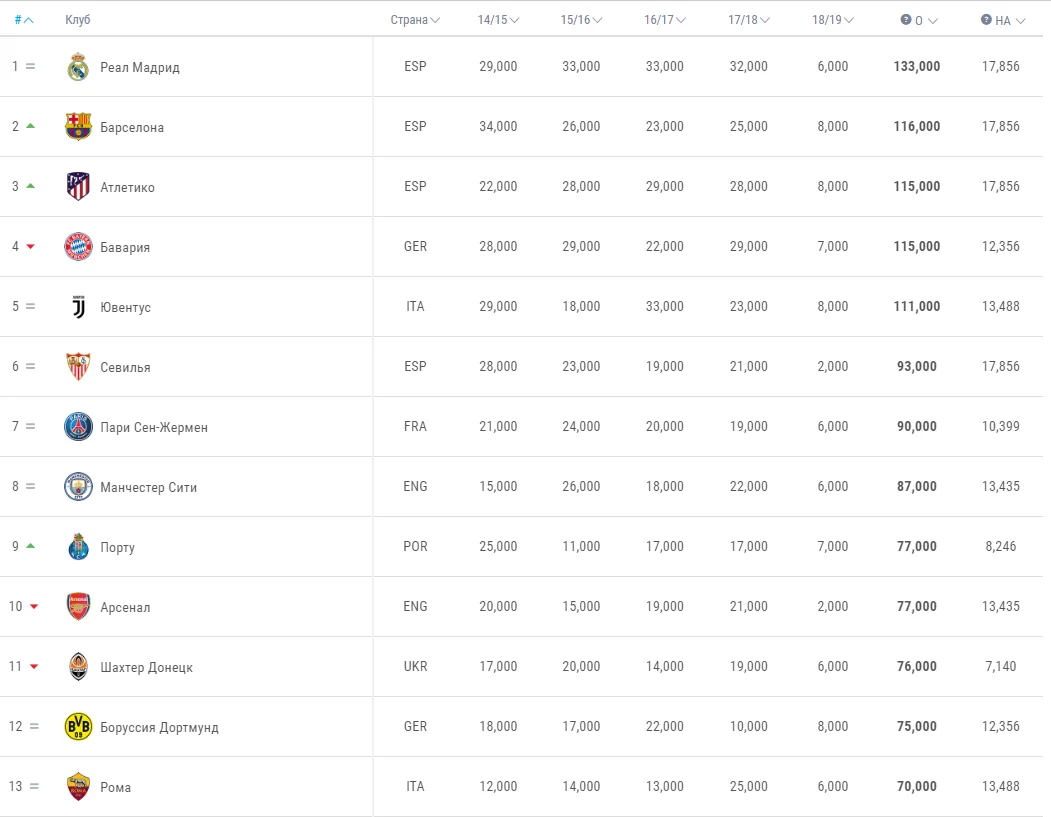The image size is (1051, 817).
Task: Sort by the 14/15 season column
Action: coord(498,20)
